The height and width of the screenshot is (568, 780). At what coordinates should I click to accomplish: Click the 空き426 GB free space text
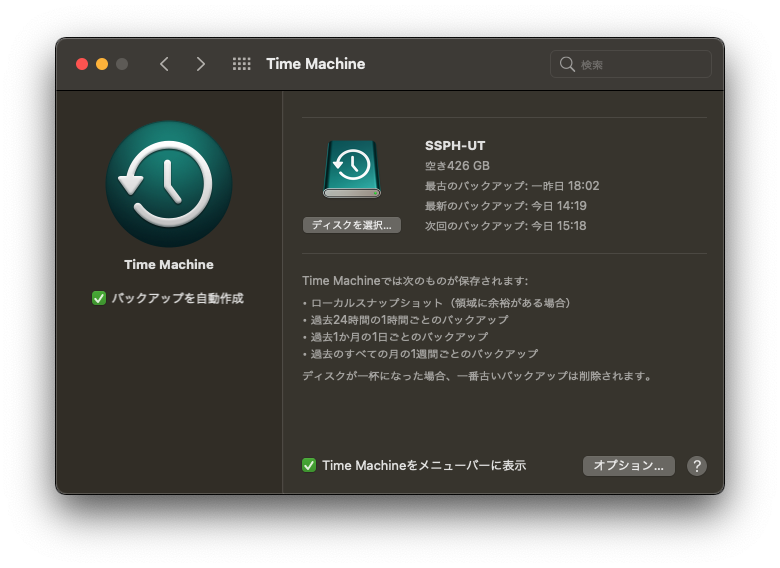(457, 166)
